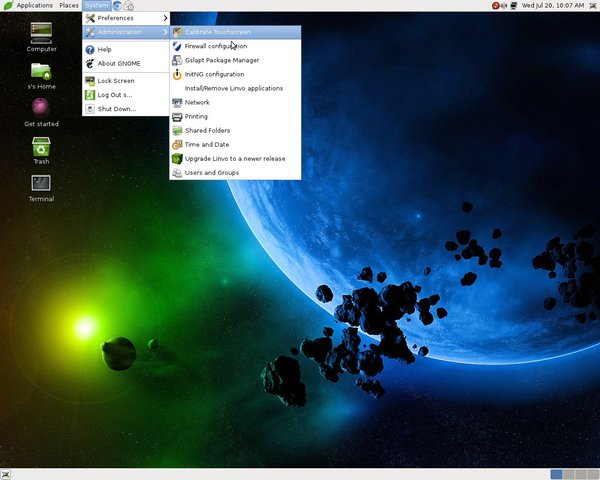Open the Places menu

point(68,5)
